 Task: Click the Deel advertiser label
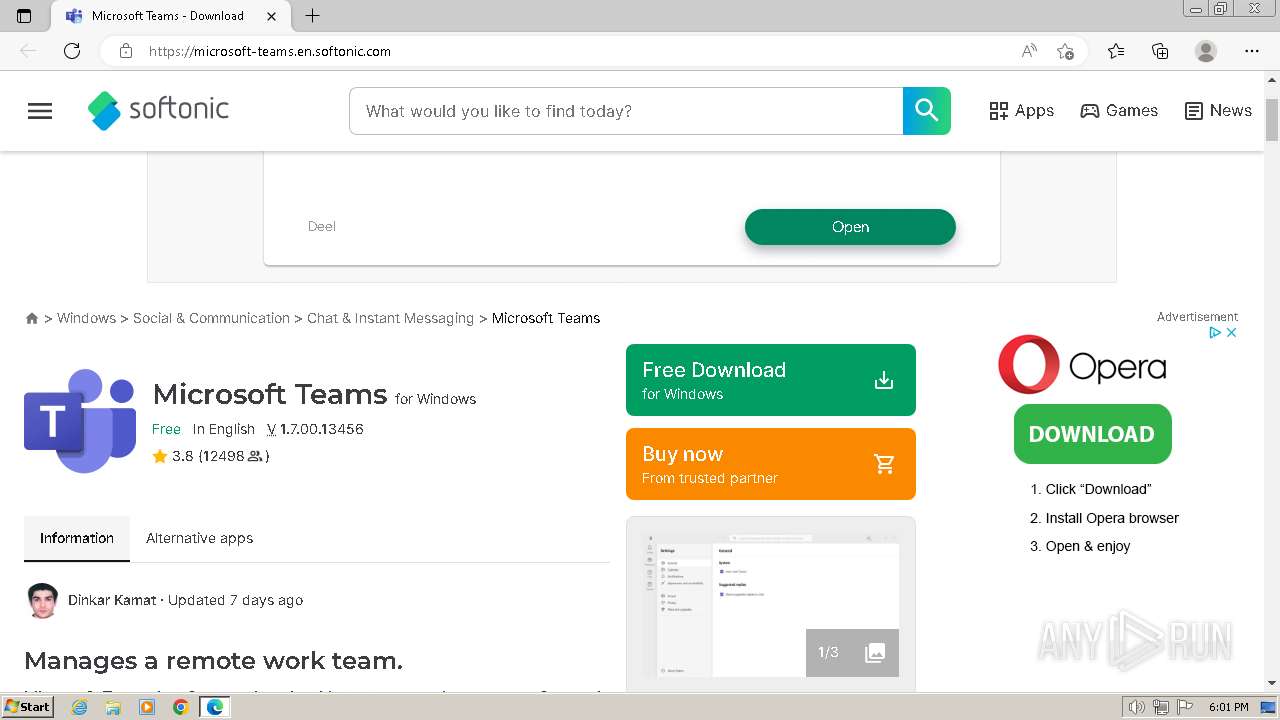tap(322, 227)
